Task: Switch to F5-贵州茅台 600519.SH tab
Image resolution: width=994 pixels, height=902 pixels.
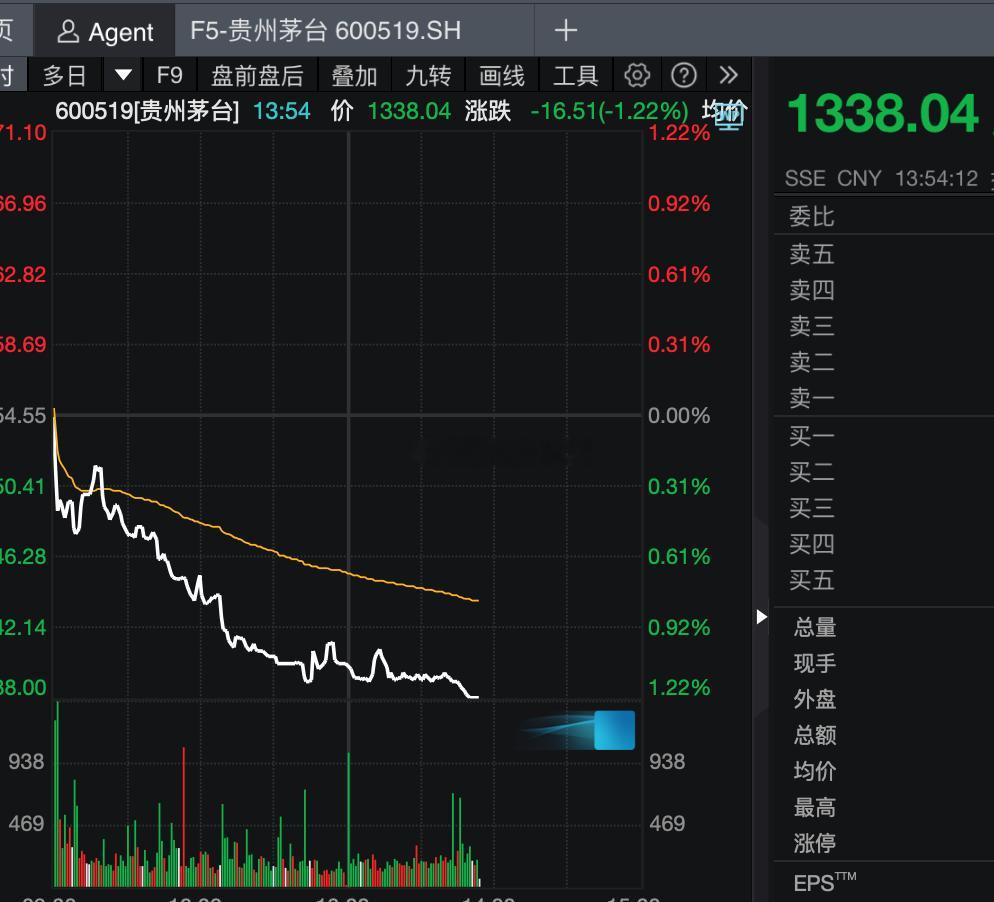Action: (x=326, y=30)
